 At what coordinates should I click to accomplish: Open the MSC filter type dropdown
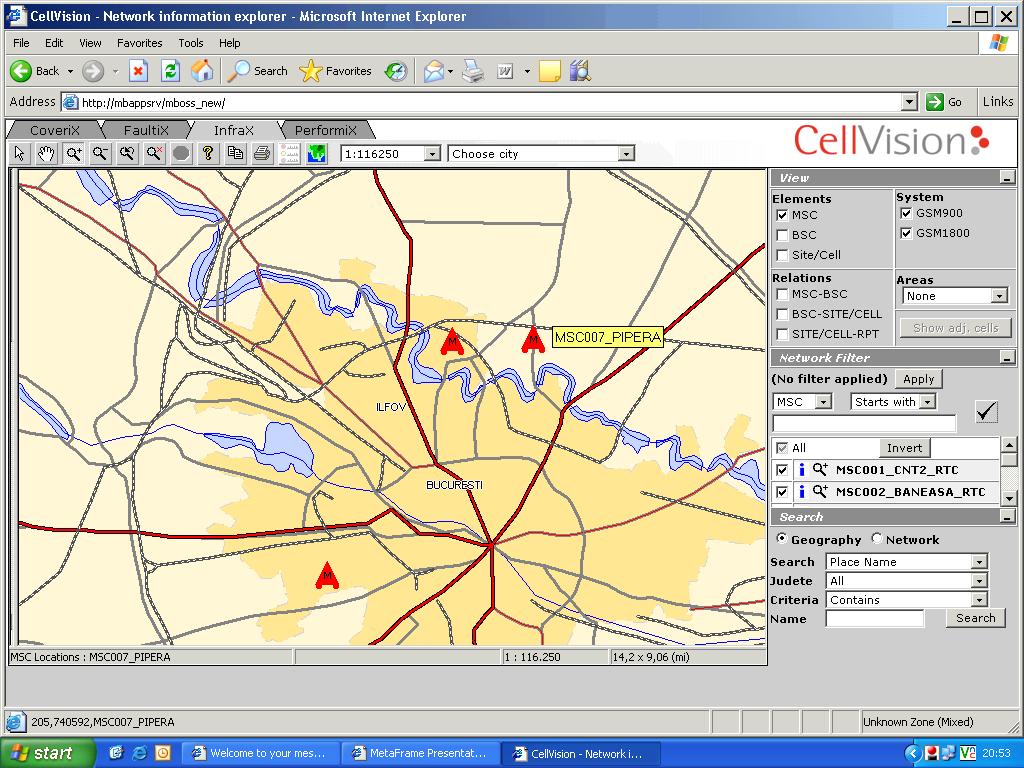pyautogui.click(x=824, y=402)
